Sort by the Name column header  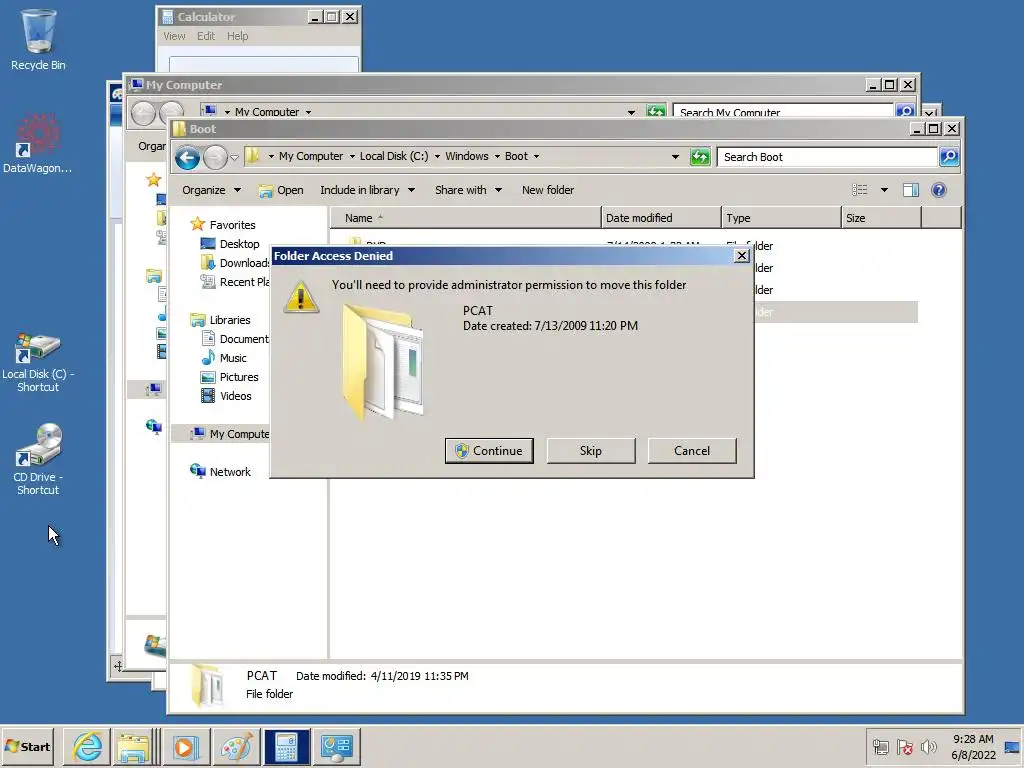(466, 217)
